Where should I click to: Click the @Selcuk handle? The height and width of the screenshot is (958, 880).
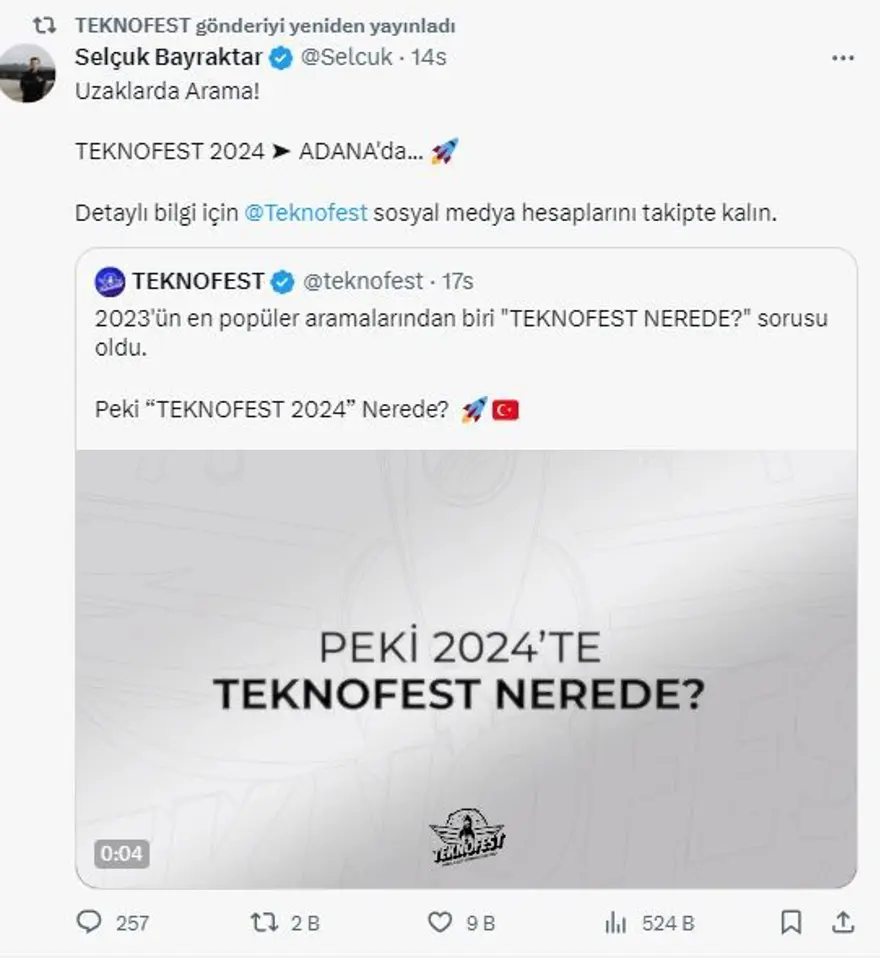346,58
